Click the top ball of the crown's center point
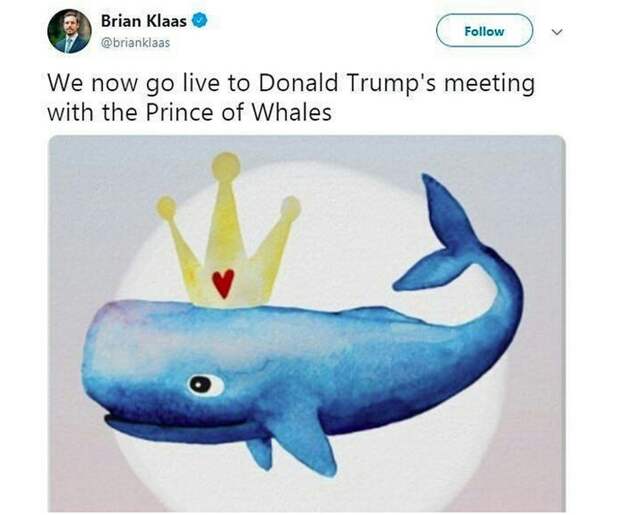620x515 pixels. [226, 166]
